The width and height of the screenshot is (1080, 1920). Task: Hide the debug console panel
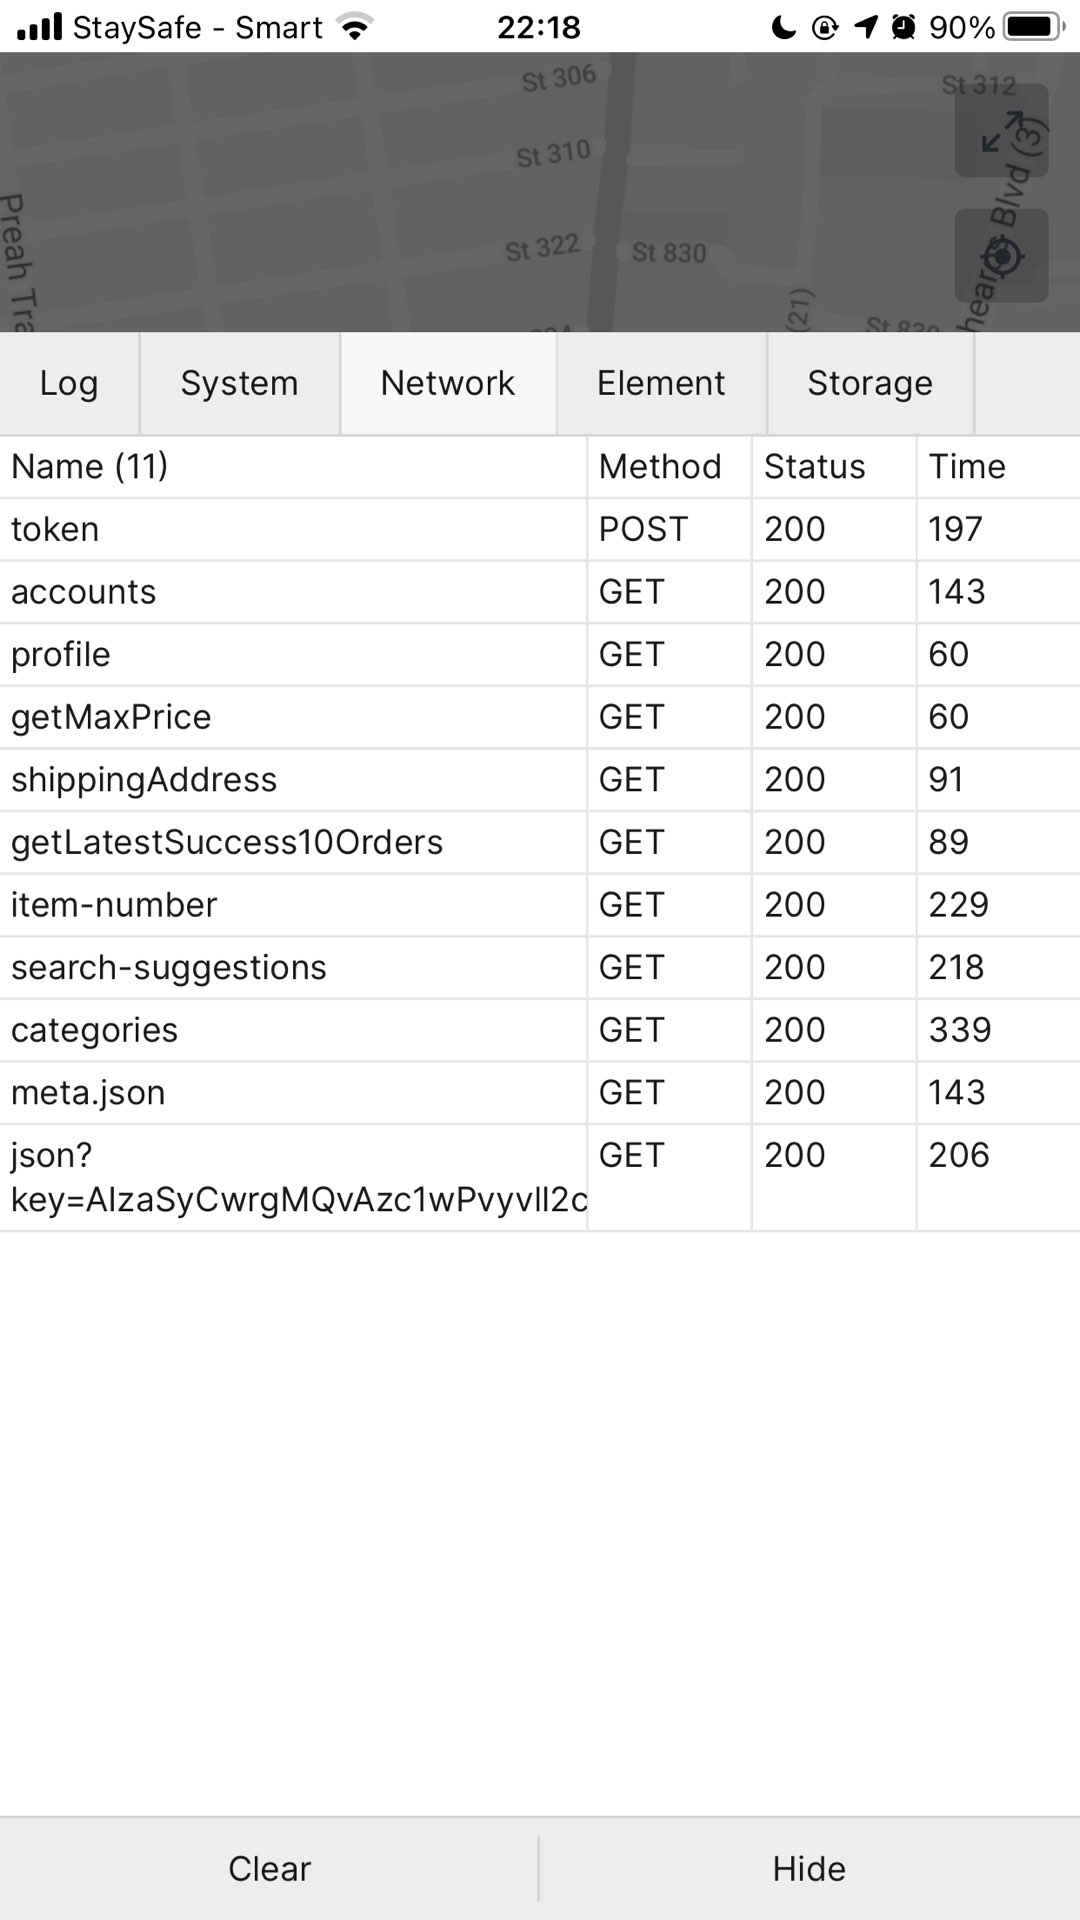809,1869
